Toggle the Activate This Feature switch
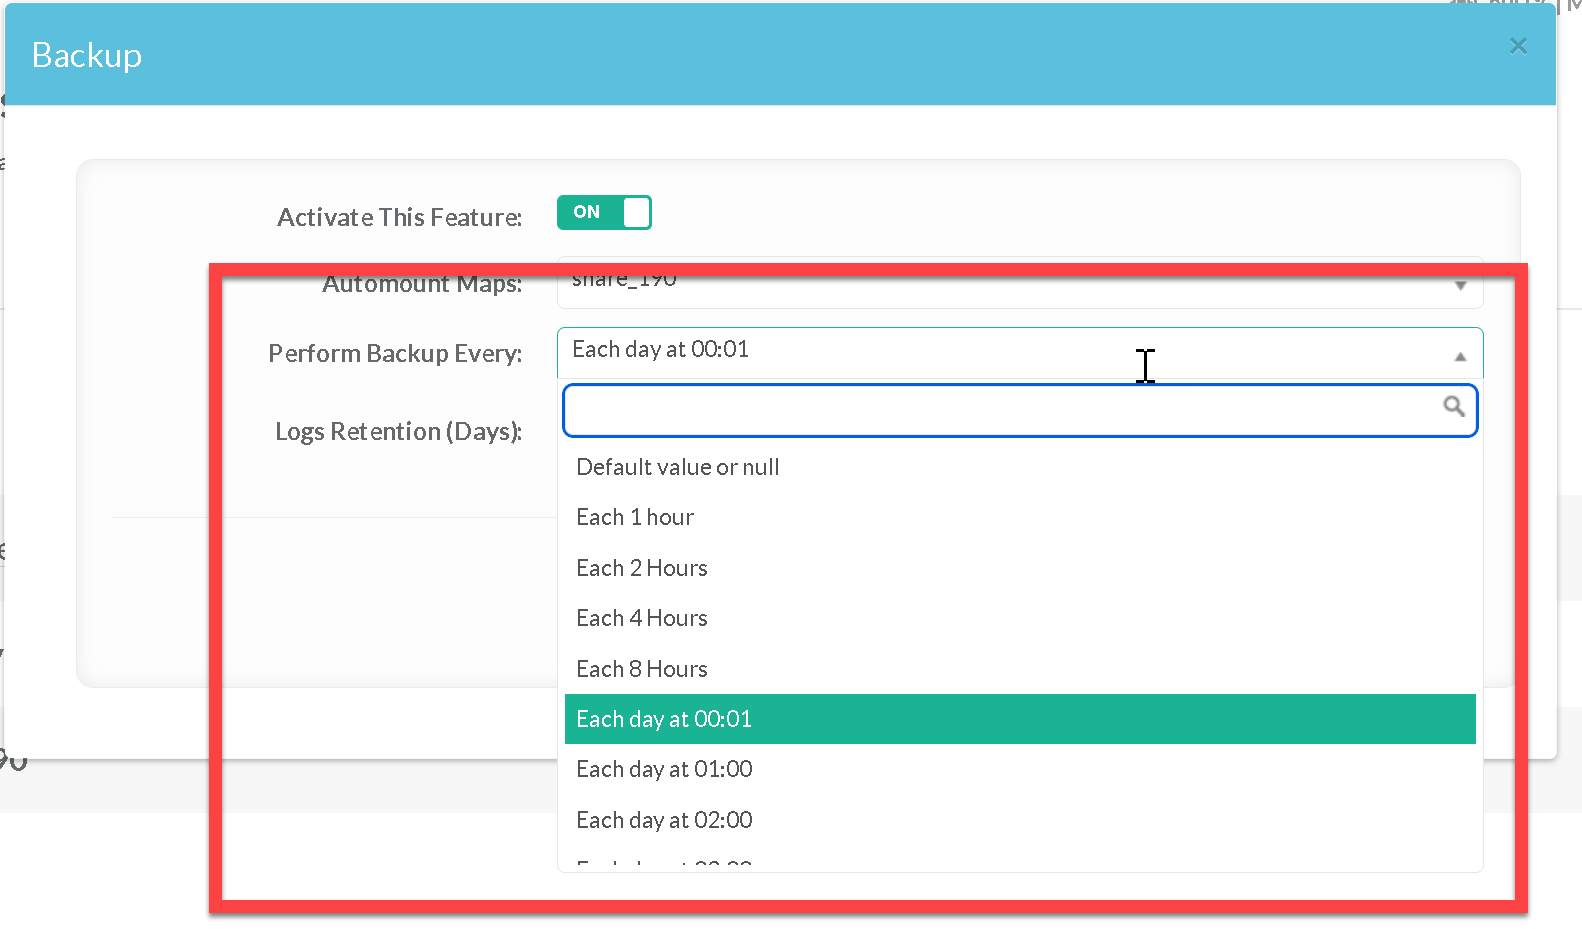 [x=604, y=213]
